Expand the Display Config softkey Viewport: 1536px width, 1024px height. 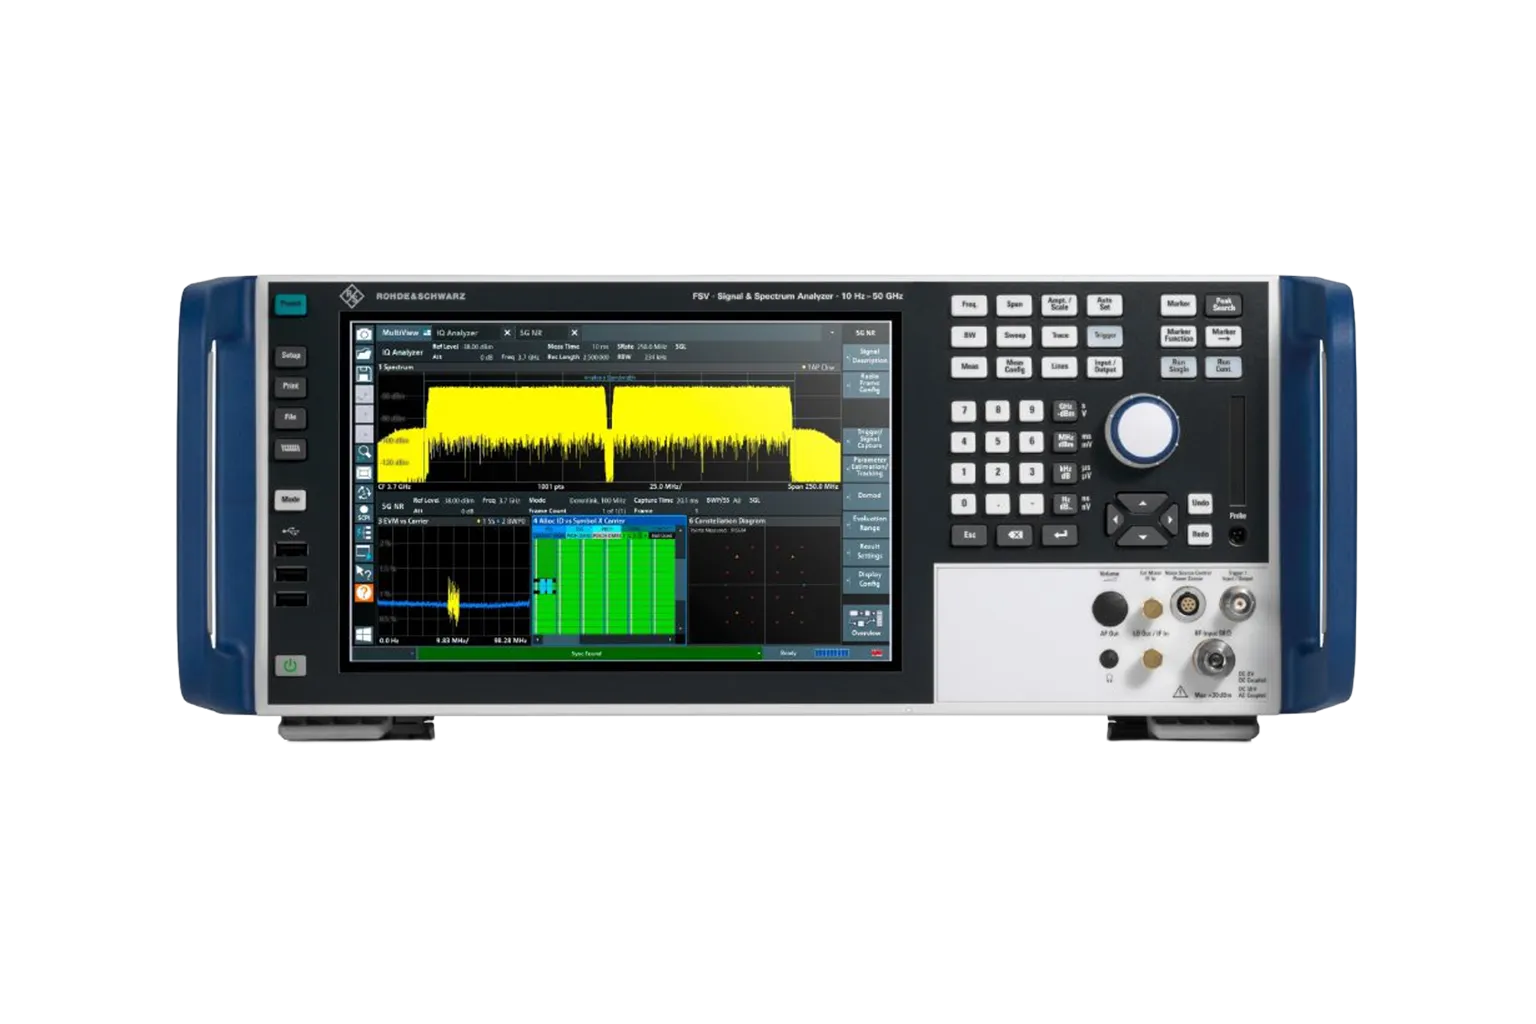(x=866, y=579)
